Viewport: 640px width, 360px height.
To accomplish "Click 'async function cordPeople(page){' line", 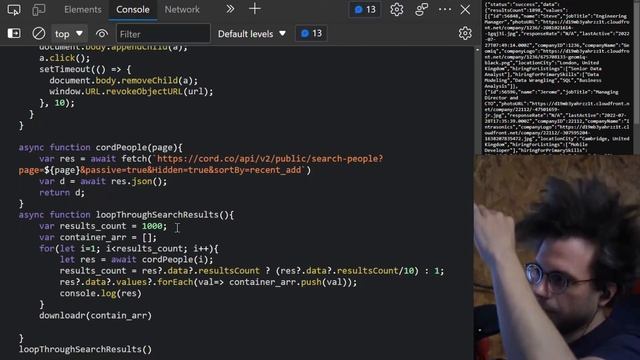I will tap(100, 147).
